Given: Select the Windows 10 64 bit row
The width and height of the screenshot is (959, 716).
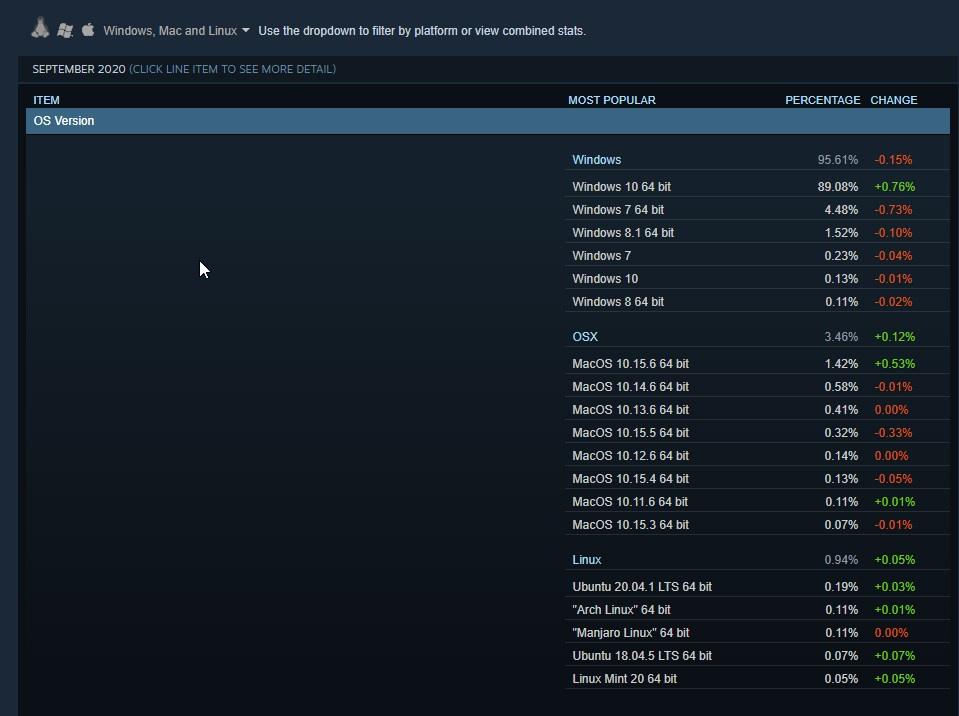Looking at the screenshot, I should (757, 186).
